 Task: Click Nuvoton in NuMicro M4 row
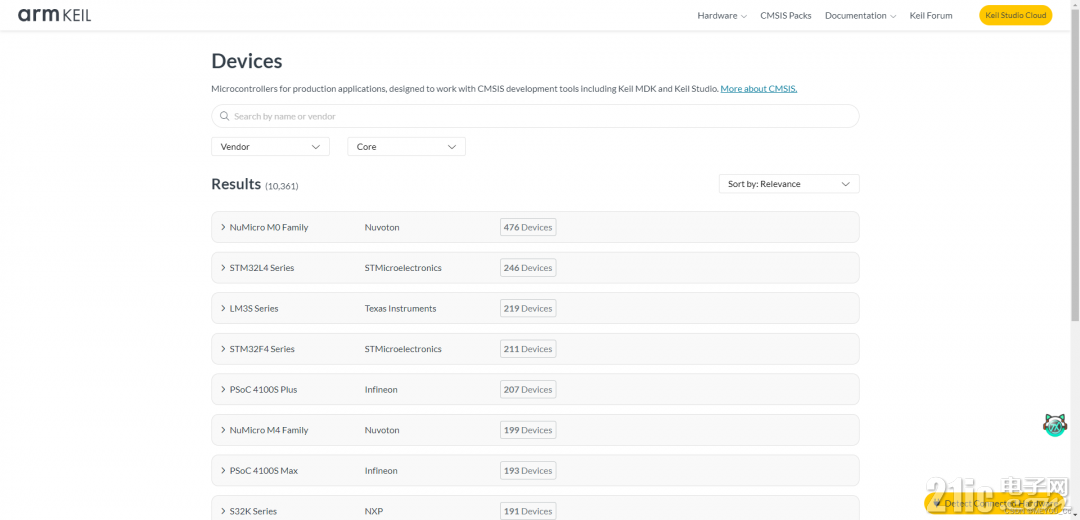(x=382, y=430)
